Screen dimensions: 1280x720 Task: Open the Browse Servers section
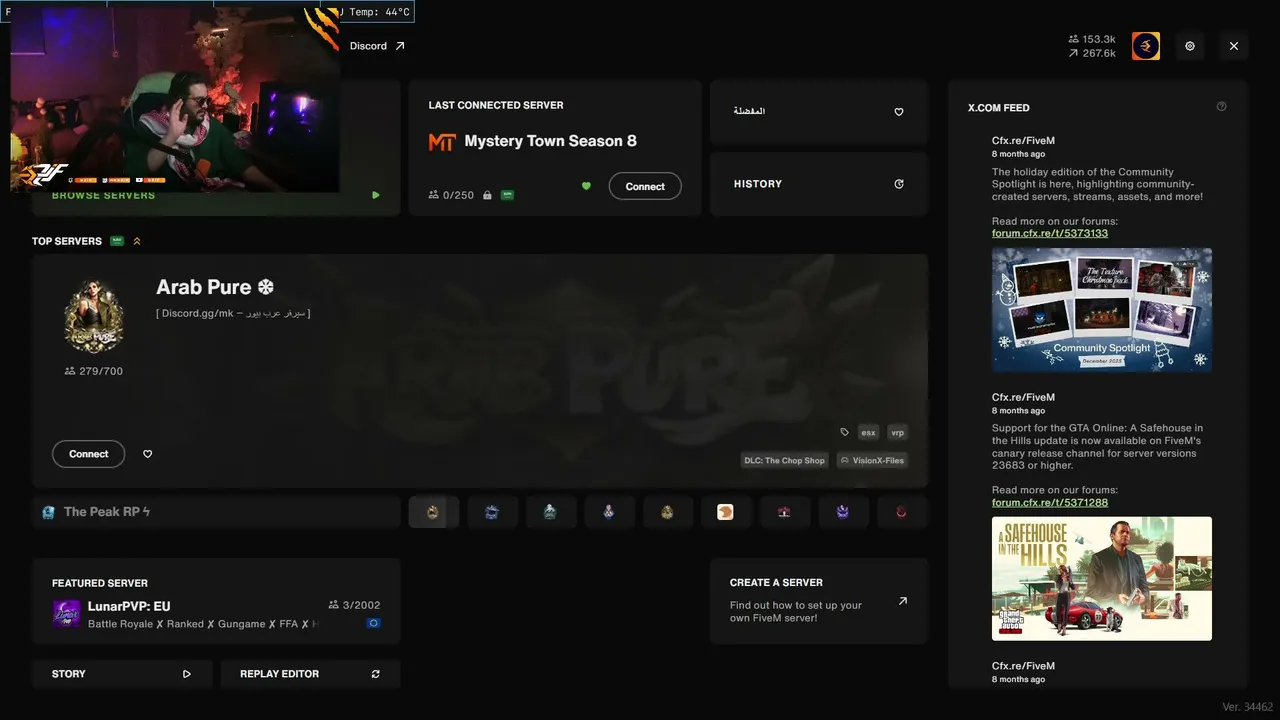click(216, 195)
